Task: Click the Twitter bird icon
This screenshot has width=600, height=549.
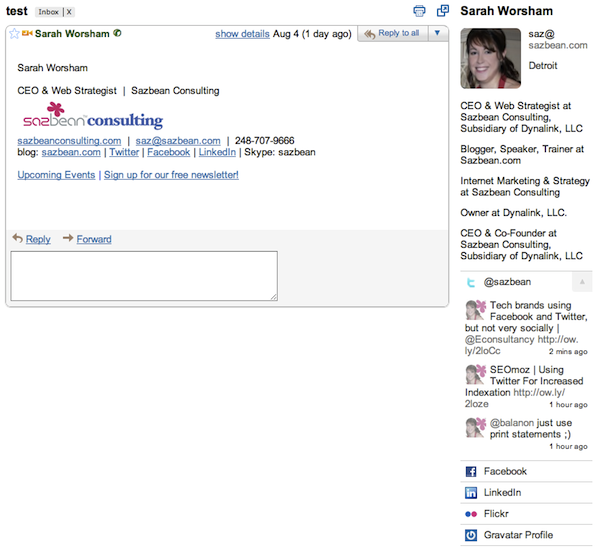Action: click(471, 283)
